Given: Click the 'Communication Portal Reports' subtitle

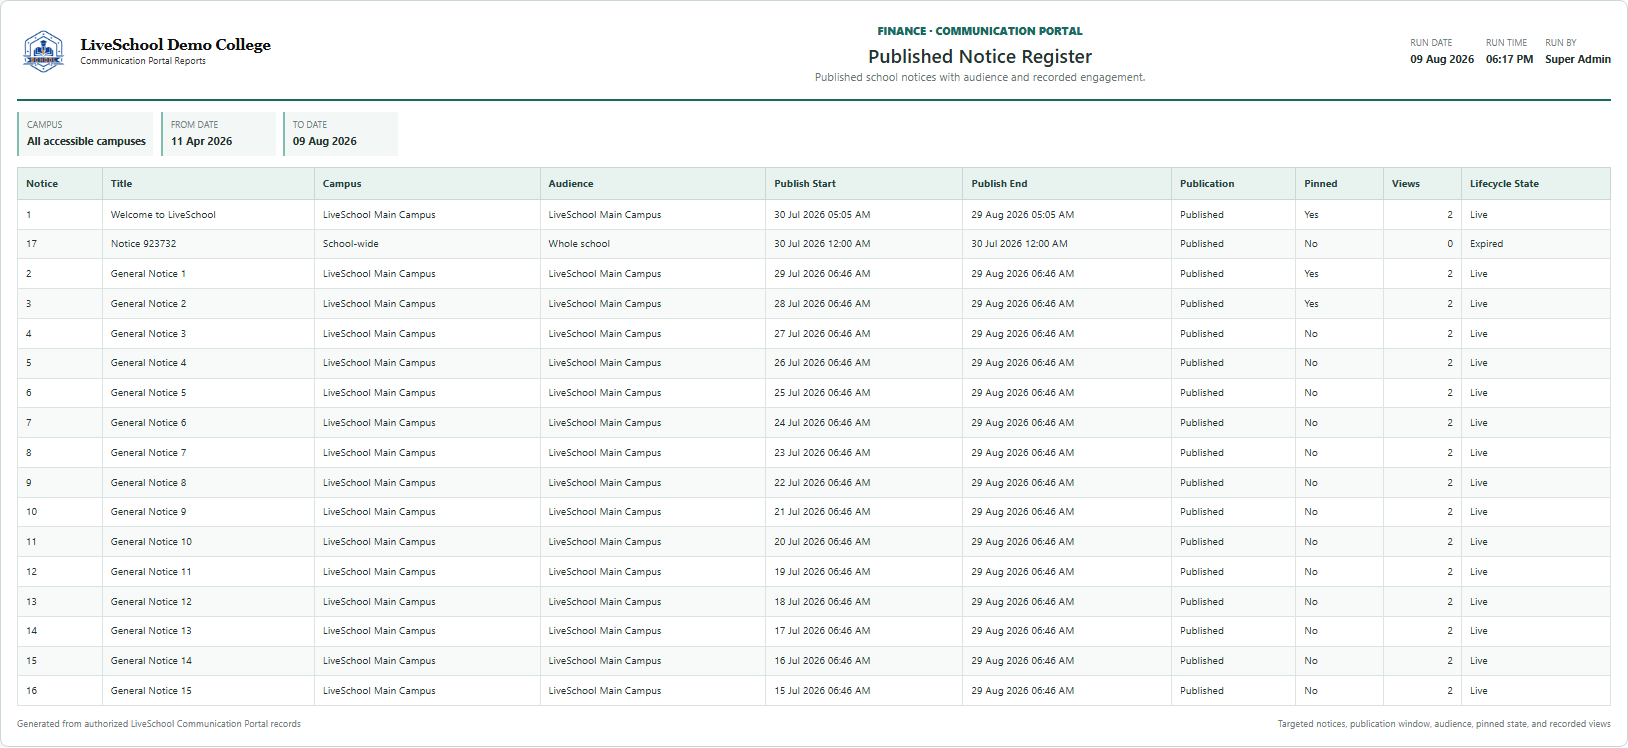Looking at the screenshot, I should click(143, 61).
